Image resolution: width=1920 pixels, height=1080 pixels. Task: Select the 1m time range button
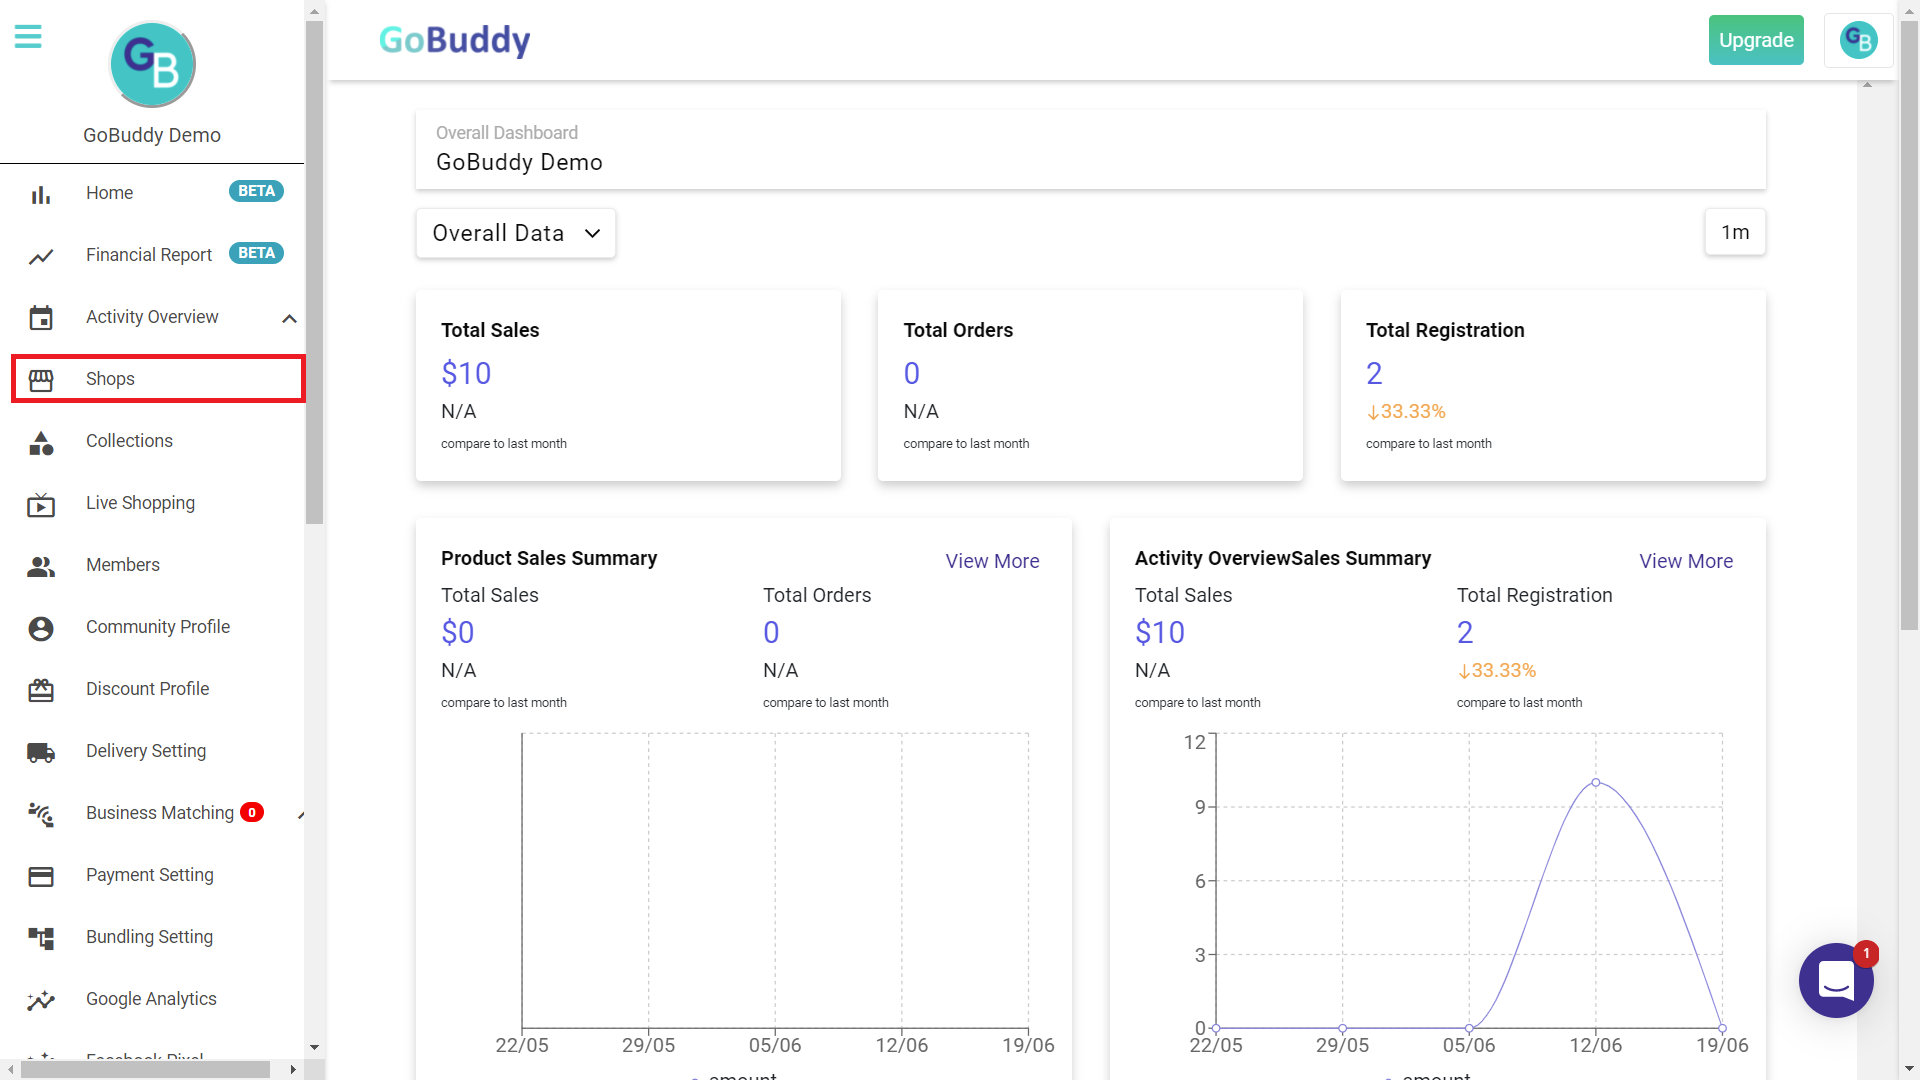click(1735, 232)
